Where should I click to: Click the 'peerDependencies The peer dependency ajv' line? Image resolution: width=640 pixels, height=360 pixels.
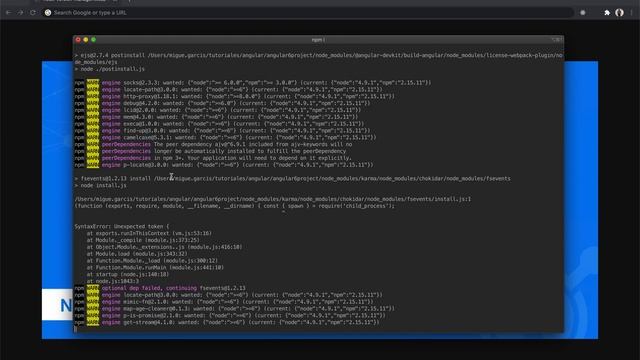point(213,144)
